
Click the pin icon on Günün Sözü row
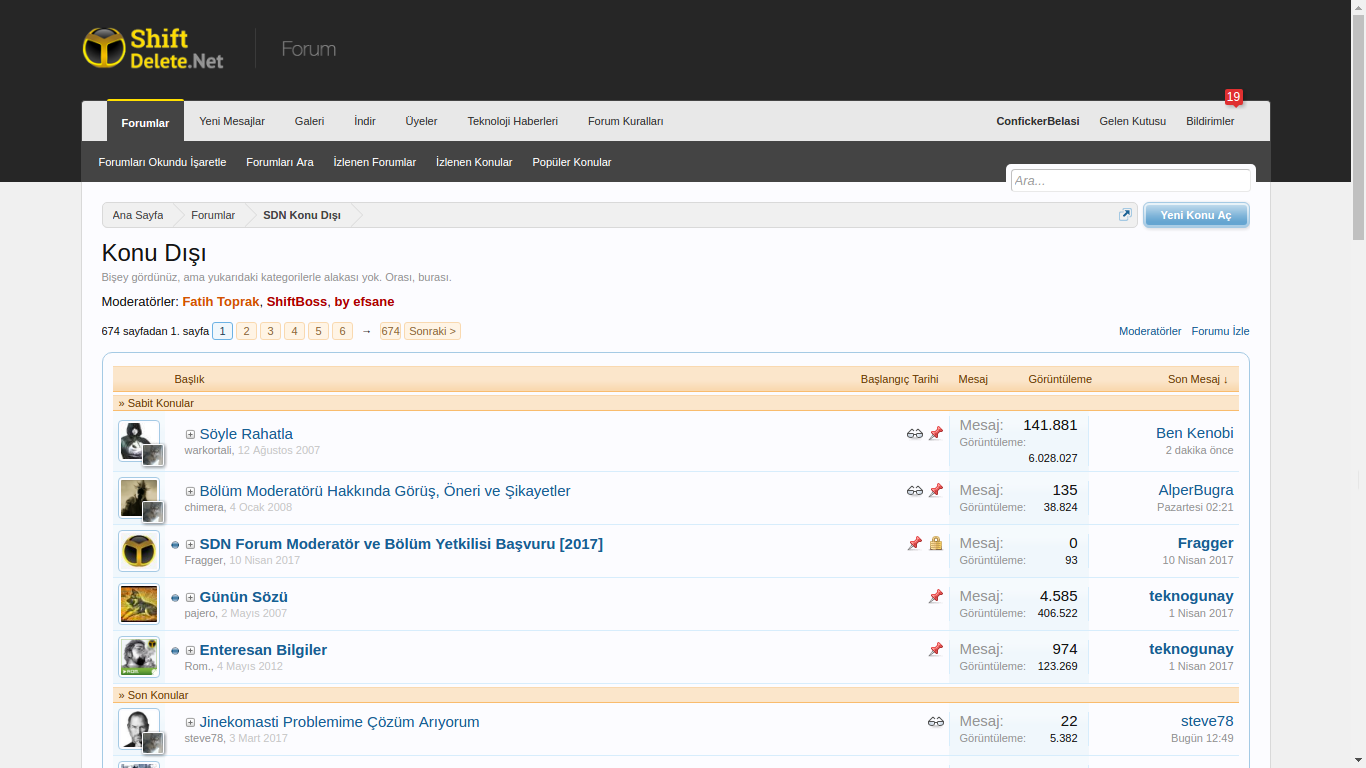tap(936, 597)
